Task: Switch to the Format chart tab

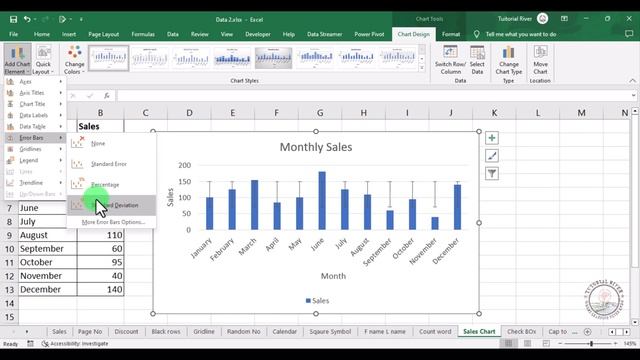Action: [x=451, y=34]
